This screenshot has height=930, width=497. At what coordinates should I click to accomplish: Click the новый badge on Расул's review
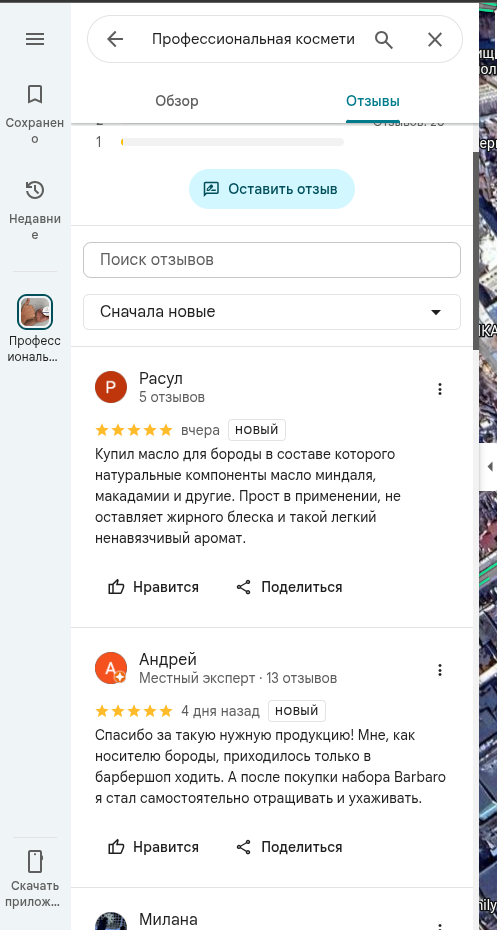point(257,430)
